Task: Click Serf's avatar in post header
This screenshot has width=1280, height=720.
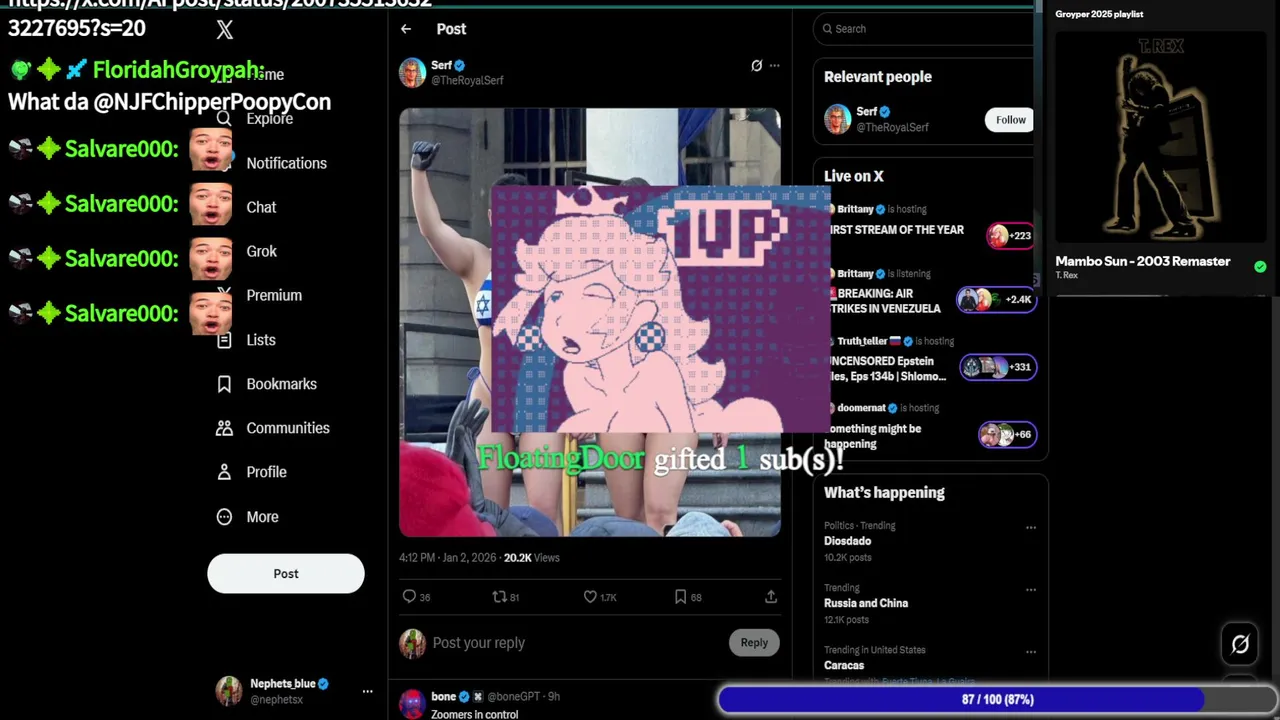Action: 413,72
